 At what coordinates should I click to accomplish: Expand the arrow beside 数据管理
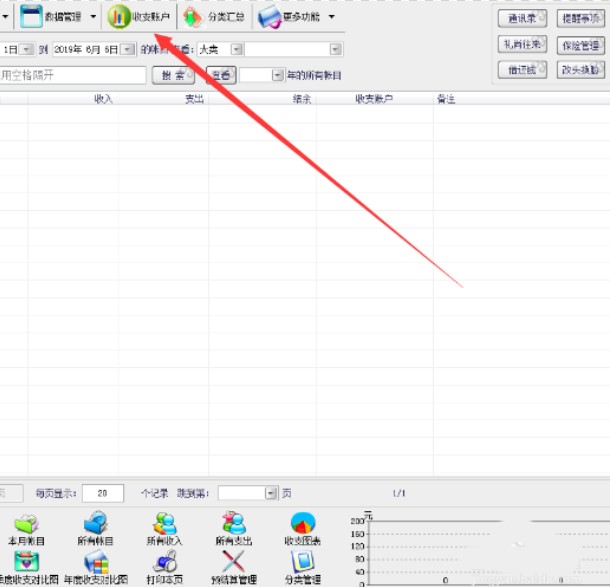pos(93,17)
